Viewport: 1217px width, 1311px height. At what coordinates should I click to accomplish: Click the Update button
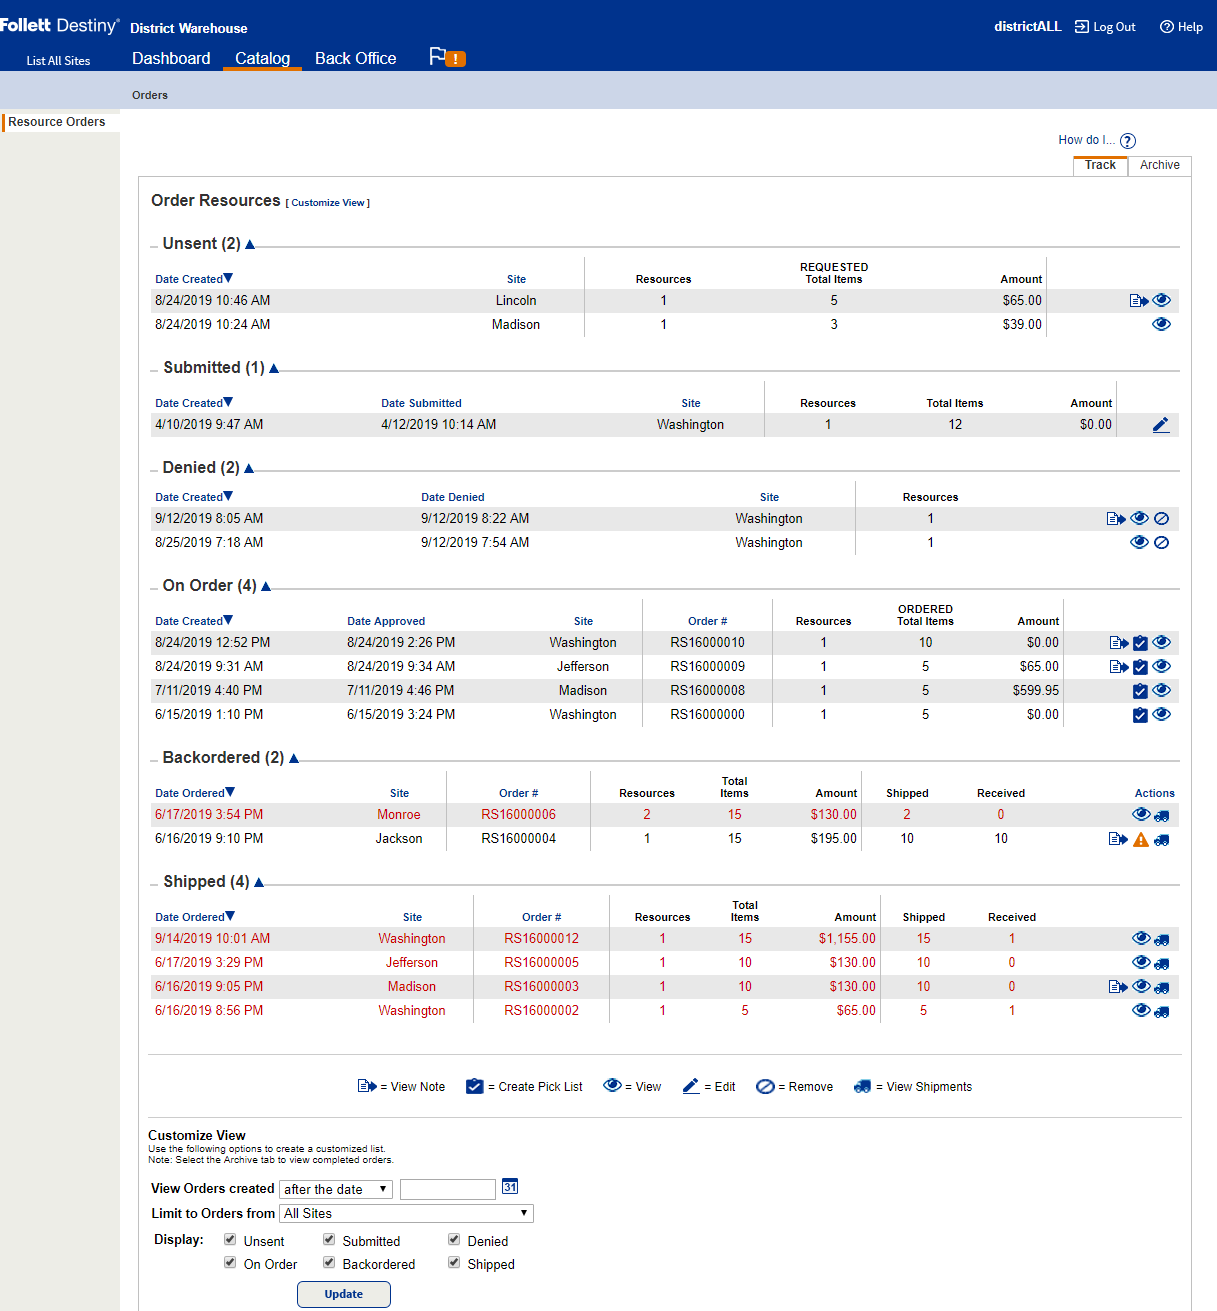pyautogui.click(x=344, y=1294)
